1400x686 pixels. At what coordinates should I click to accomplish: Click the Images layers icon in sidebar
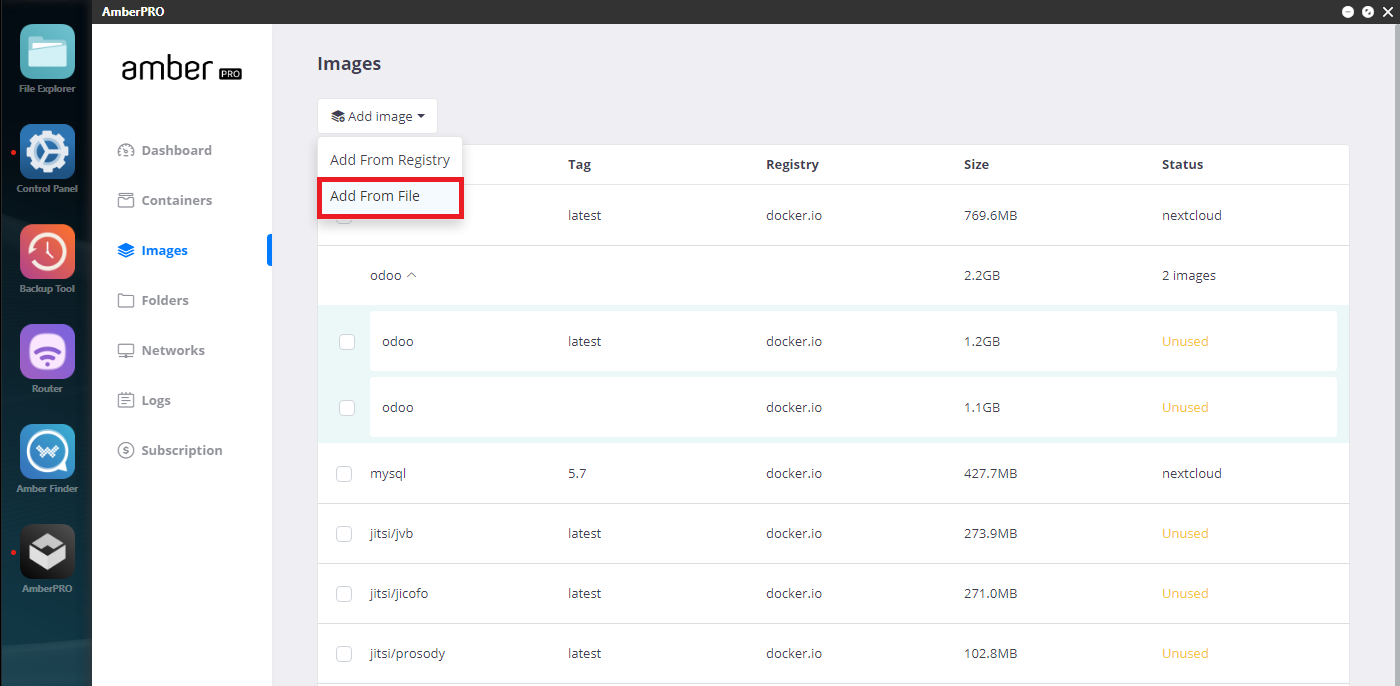[x=126, y=251]
